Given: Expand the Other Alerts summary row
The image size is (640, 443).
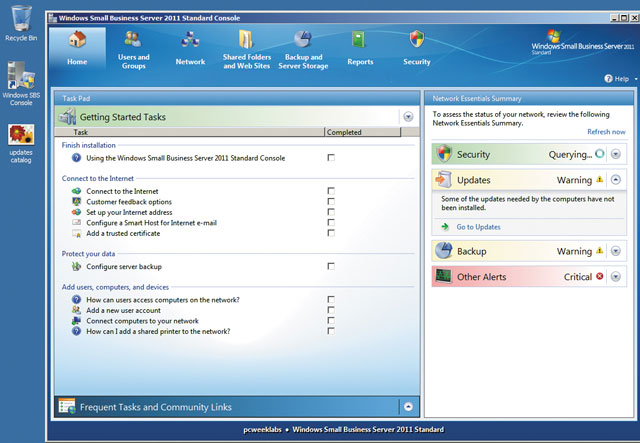Looking at the screenshot, I should [x=616, y=277].
